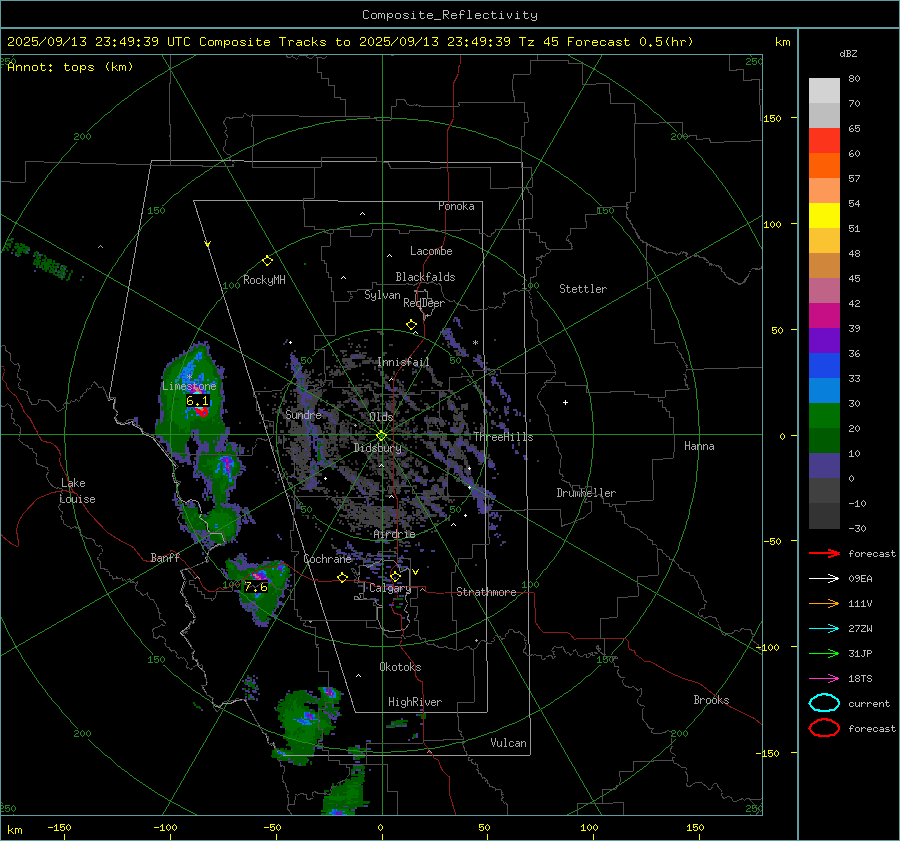Click the Banff label
The image size is (900, 841).
tap(165, 557)
